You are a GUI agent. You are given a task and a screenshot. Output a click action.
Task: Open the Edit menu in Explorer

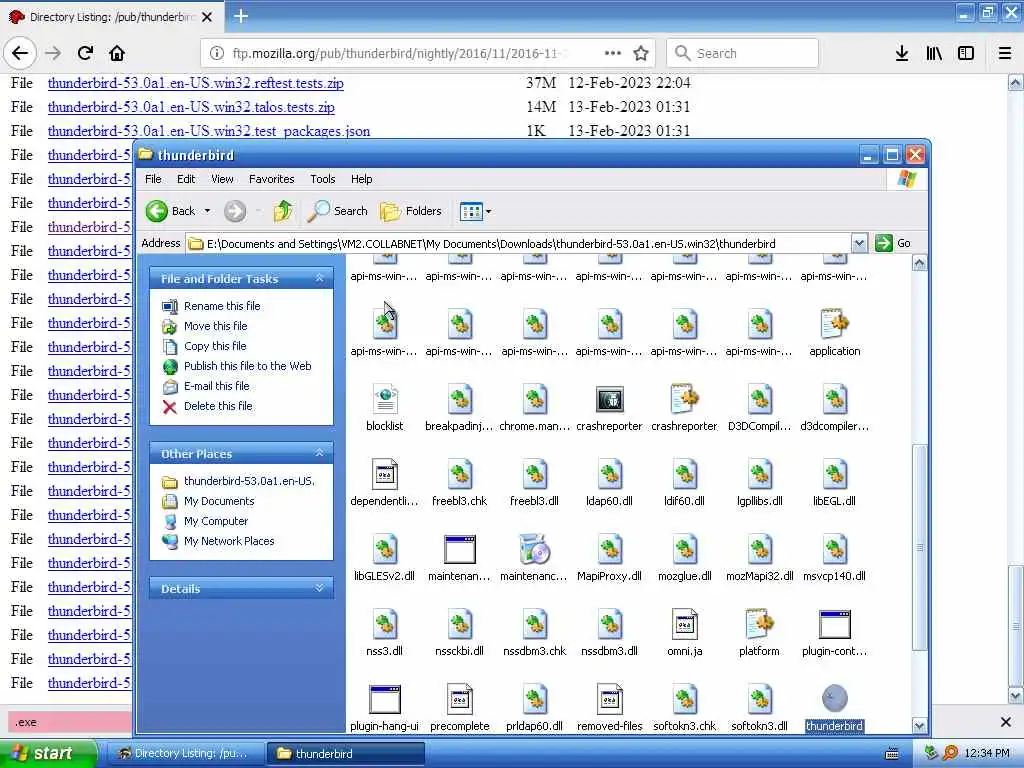[x=186, y=179]
